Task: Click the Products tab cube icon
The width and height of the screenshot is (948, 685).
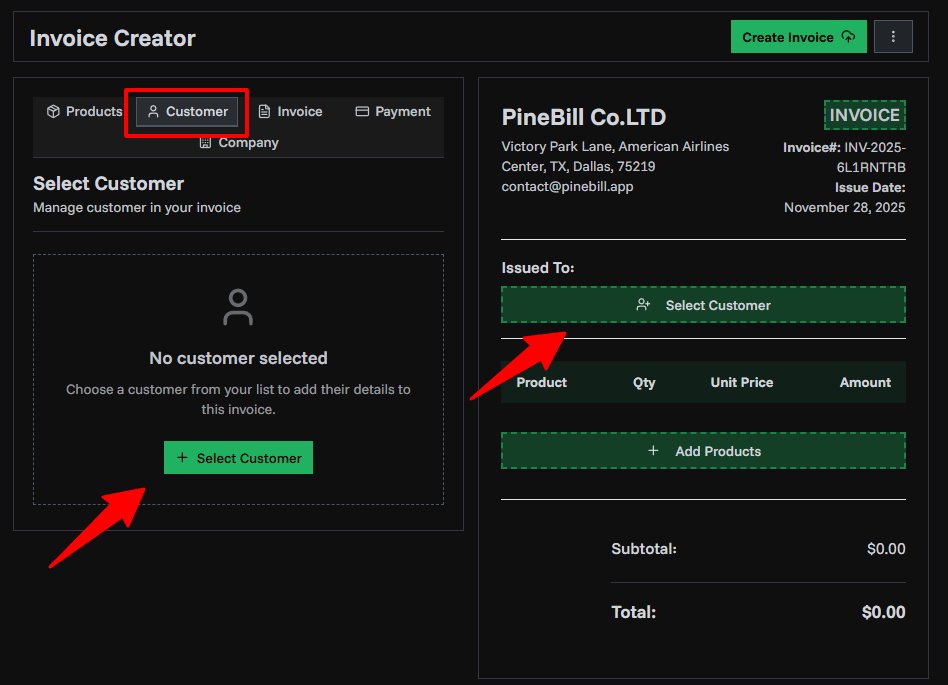Action: 53,111
